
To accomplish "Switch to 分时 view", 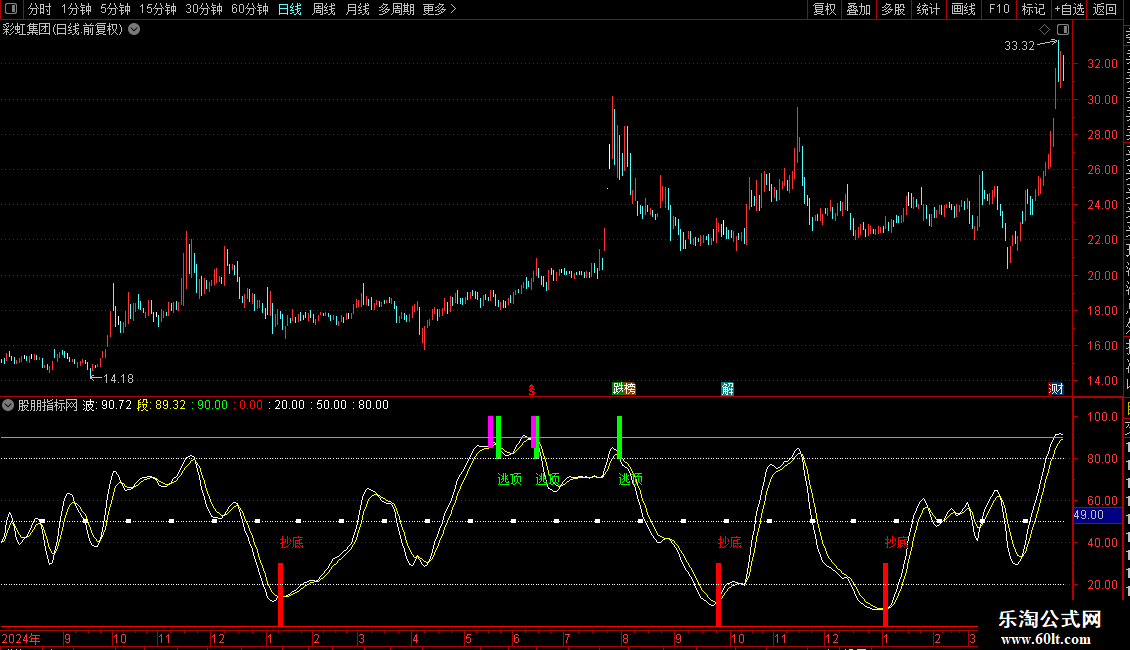I will [x=40, y=9].
